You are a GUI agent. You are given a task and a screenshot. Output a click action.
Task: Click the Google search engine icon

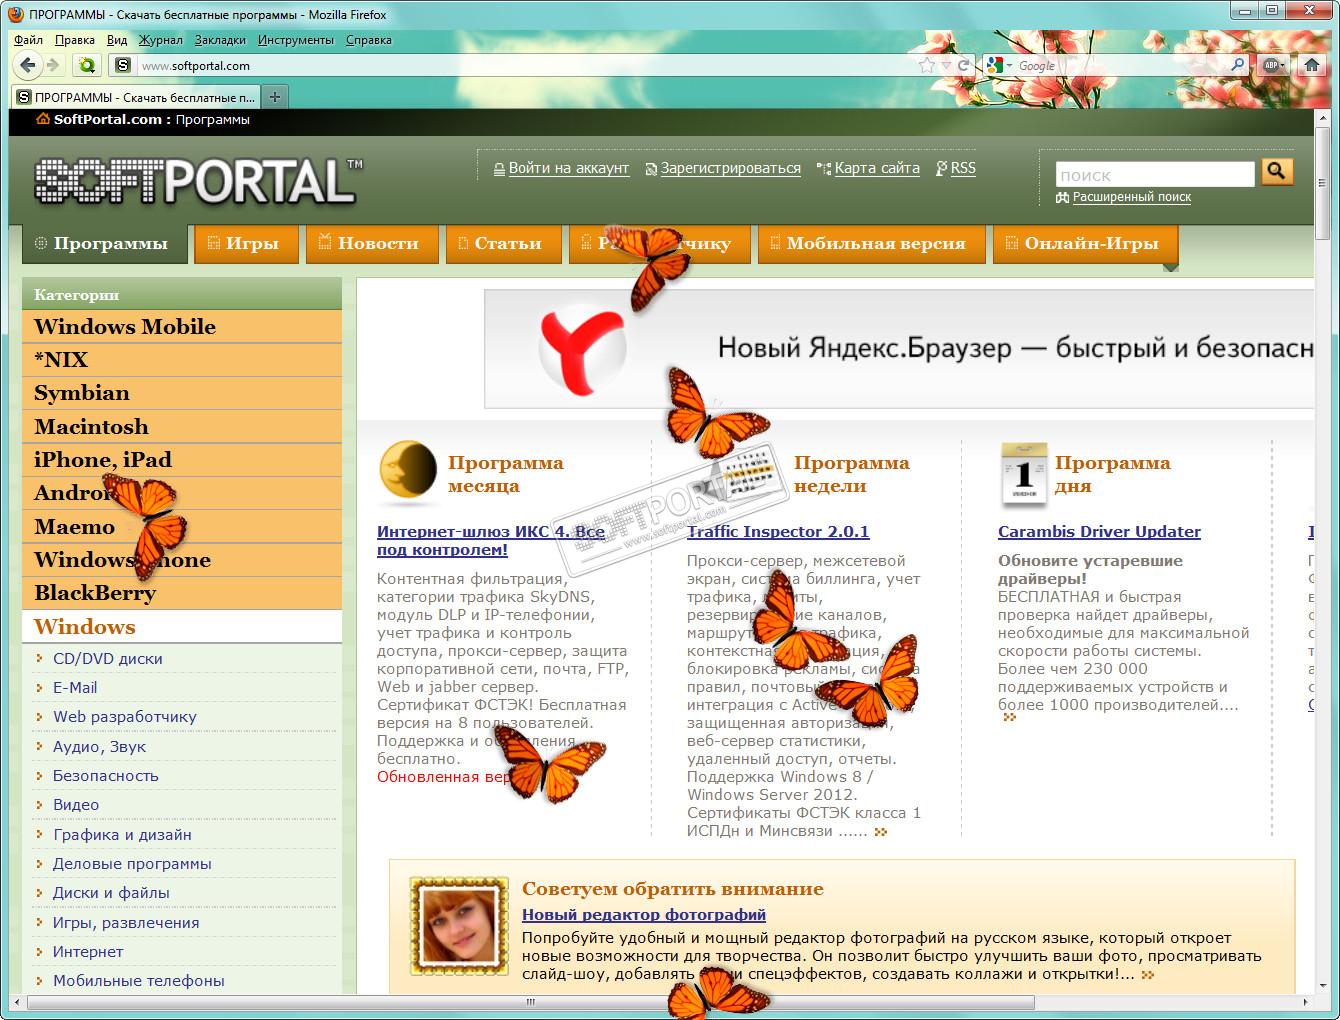coord(994,66)
